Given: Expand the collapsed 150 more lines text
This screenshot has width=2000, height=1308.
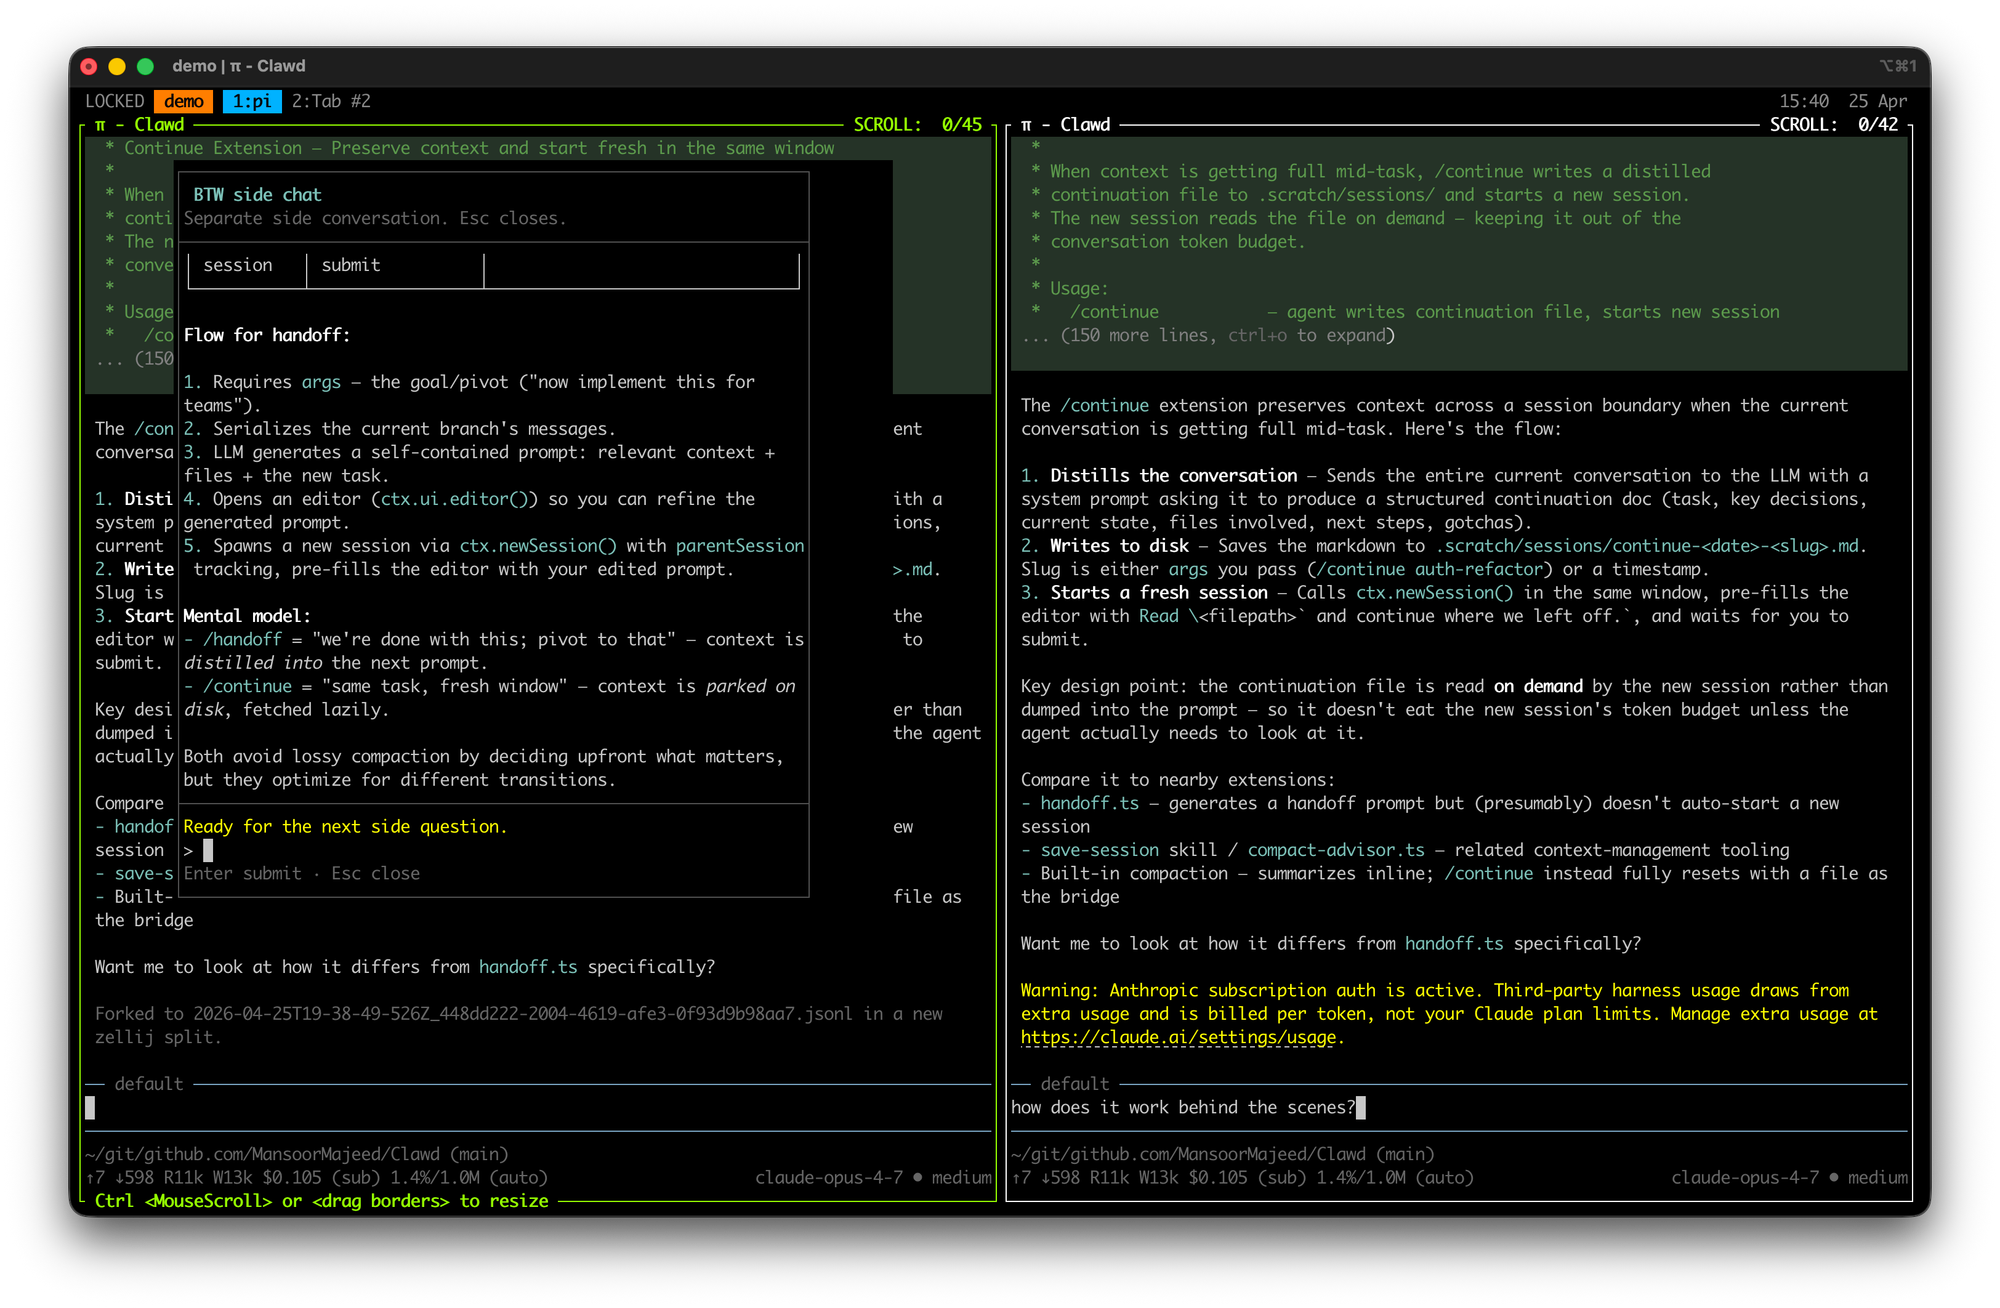Looking at the screenshot, I should (x=1207, y=336).
